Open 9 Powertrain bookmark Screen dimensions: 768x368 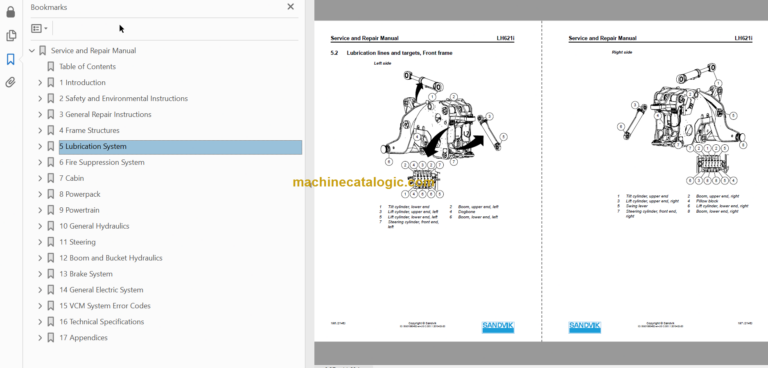click(x=79, y=210)
